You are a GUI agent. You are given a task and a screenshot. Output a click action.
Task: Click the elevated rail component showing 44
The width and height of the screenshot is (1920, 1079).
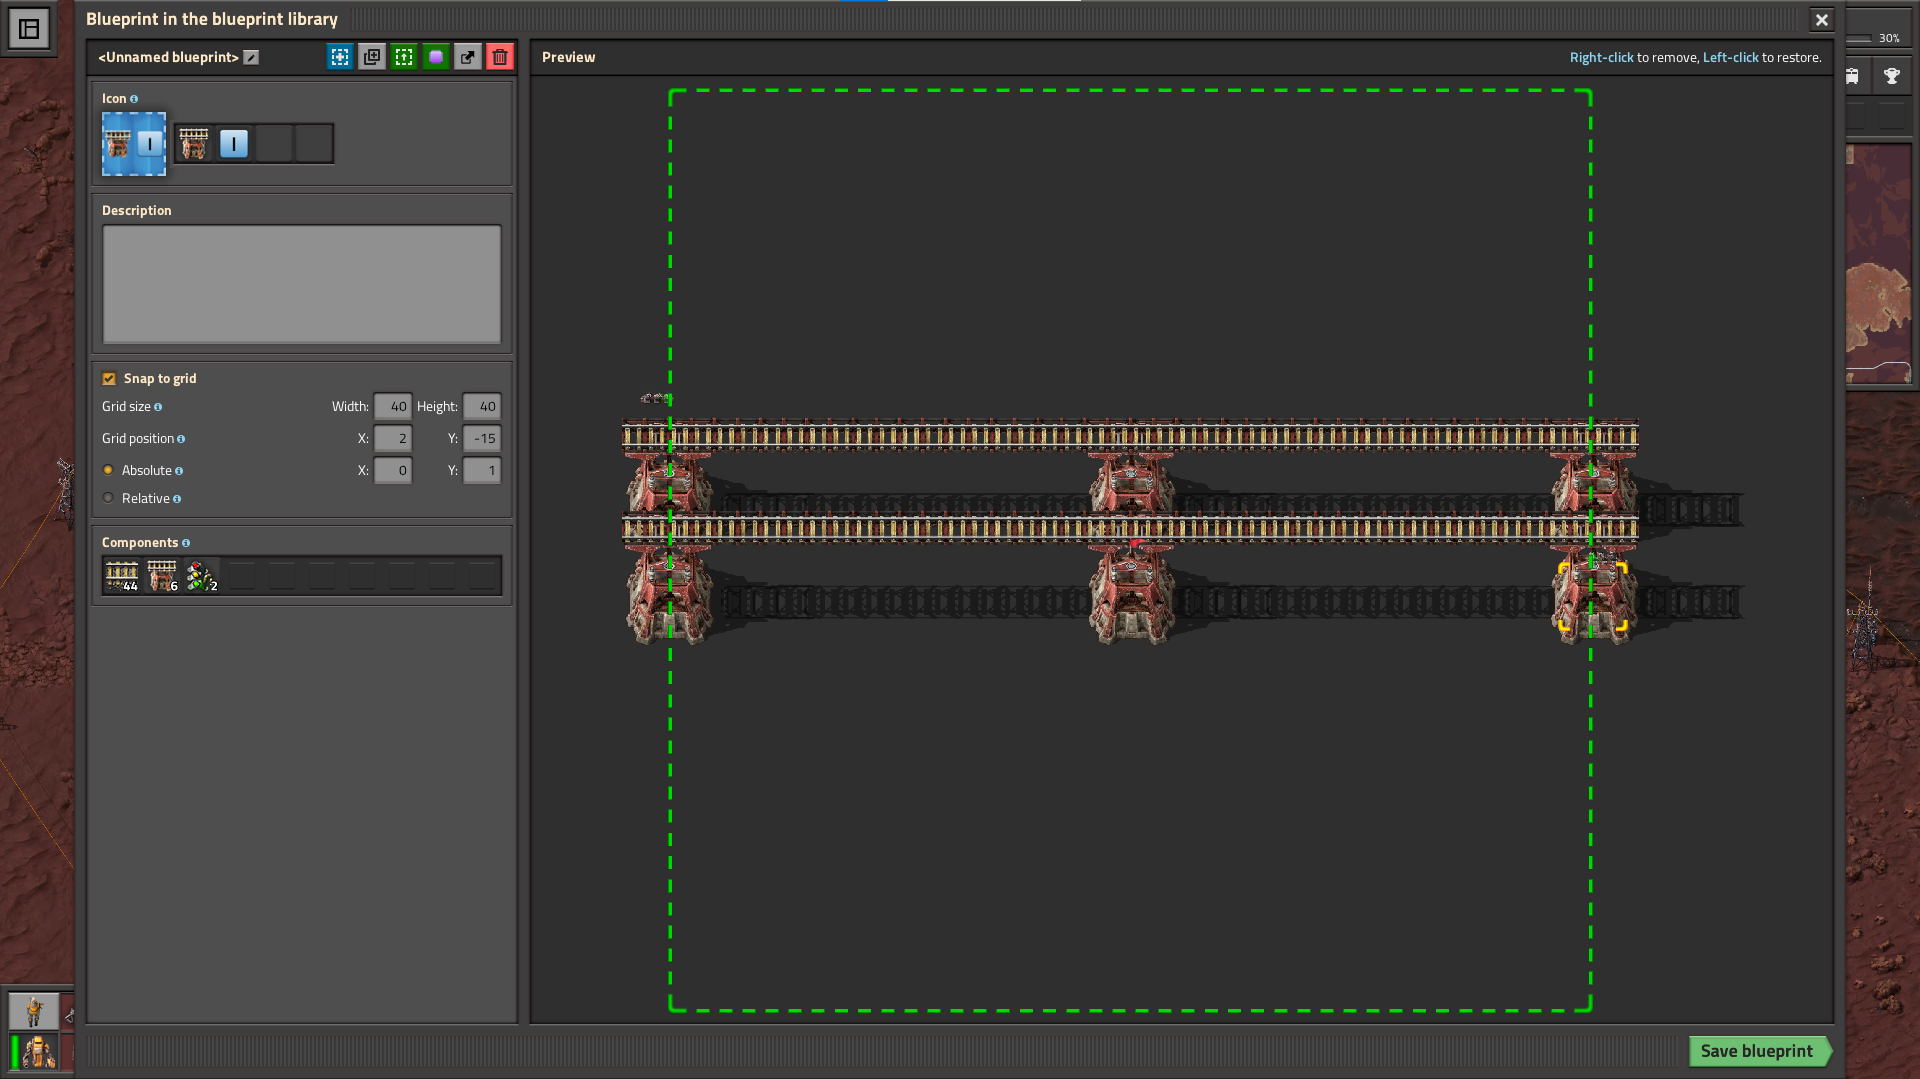(122, 575)
